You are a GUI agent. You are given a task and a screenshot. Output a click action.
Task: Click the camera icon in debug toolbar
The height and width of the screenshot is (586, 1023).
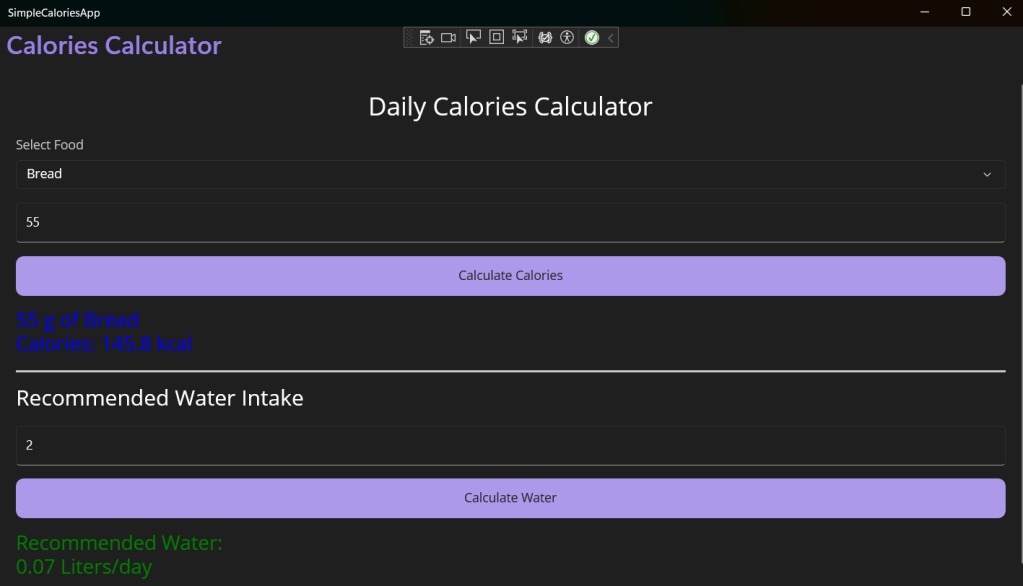pyautogui.click(x=448, y=38)
